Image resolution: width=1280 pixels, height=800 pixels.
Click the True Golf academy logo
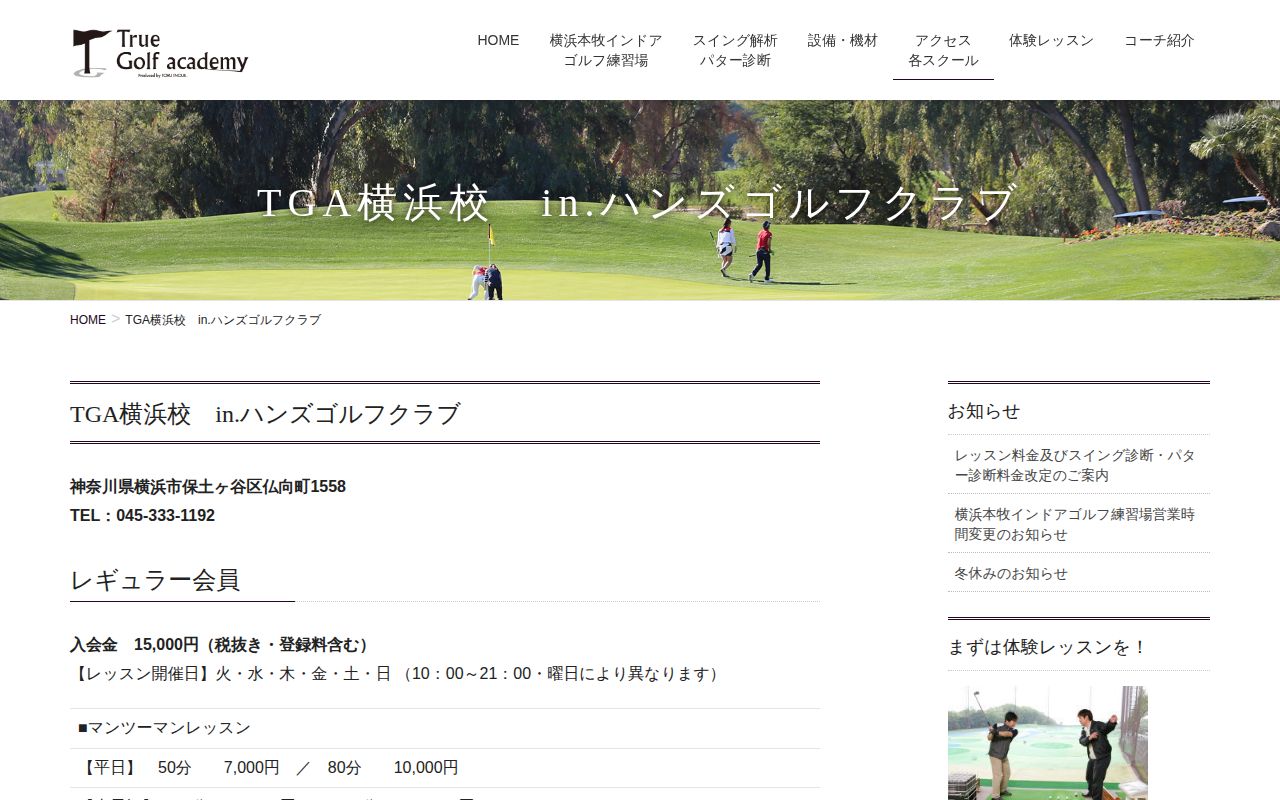(160, 53)
